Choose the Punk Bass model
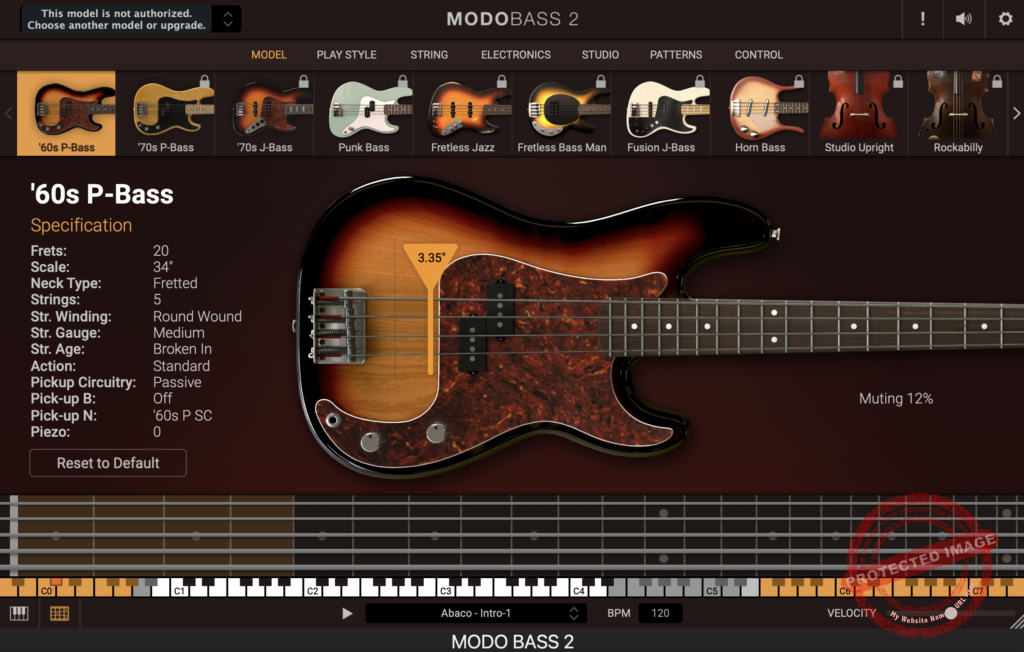The image size is (1024, 652). pos(364,113)
